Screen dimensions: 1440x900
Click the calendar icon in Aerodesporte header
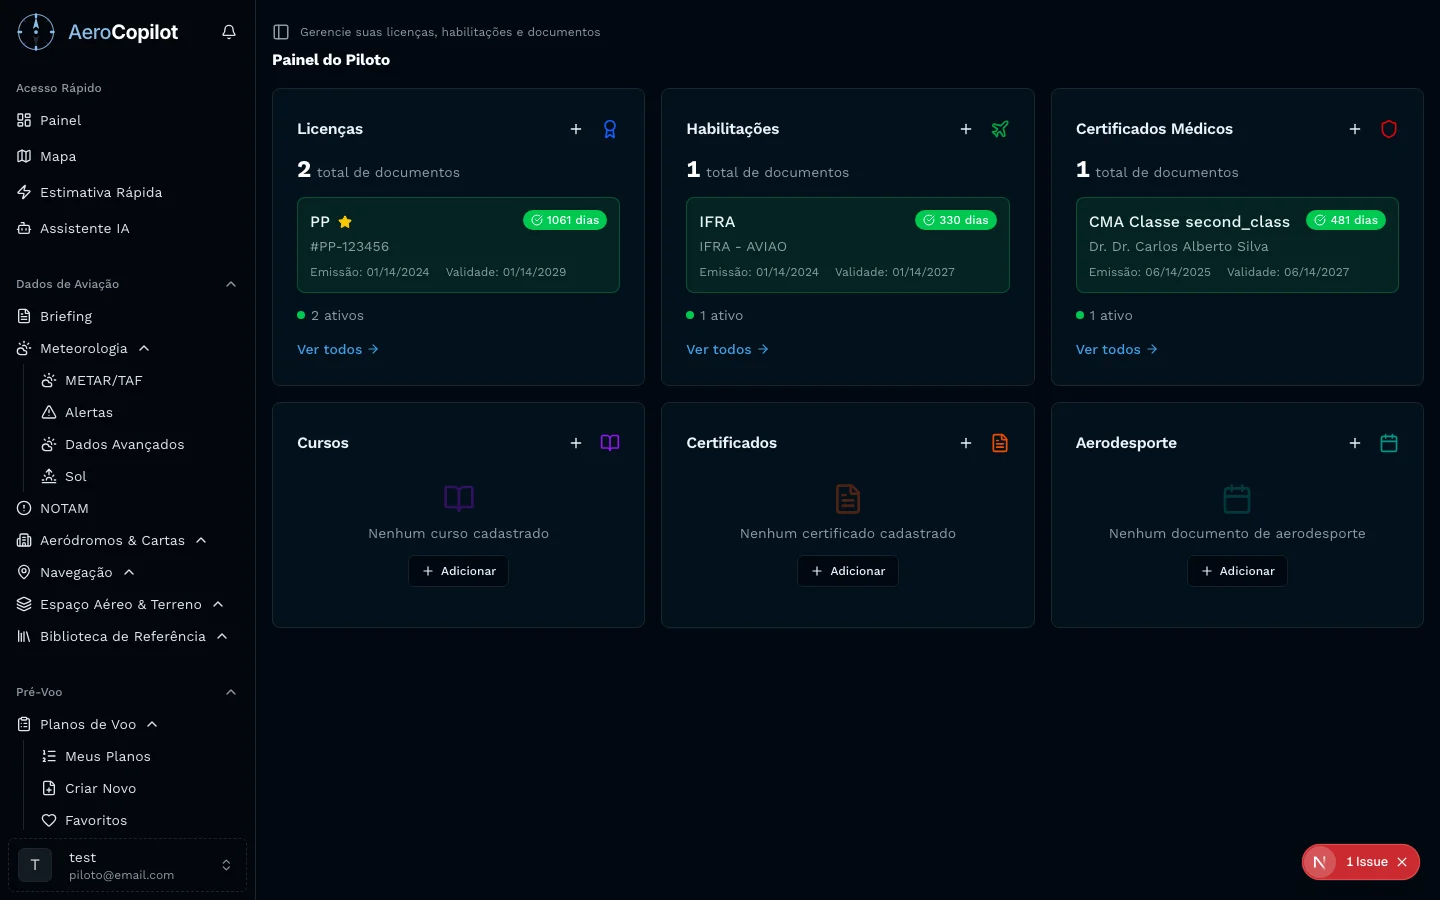coord(1388,443)
